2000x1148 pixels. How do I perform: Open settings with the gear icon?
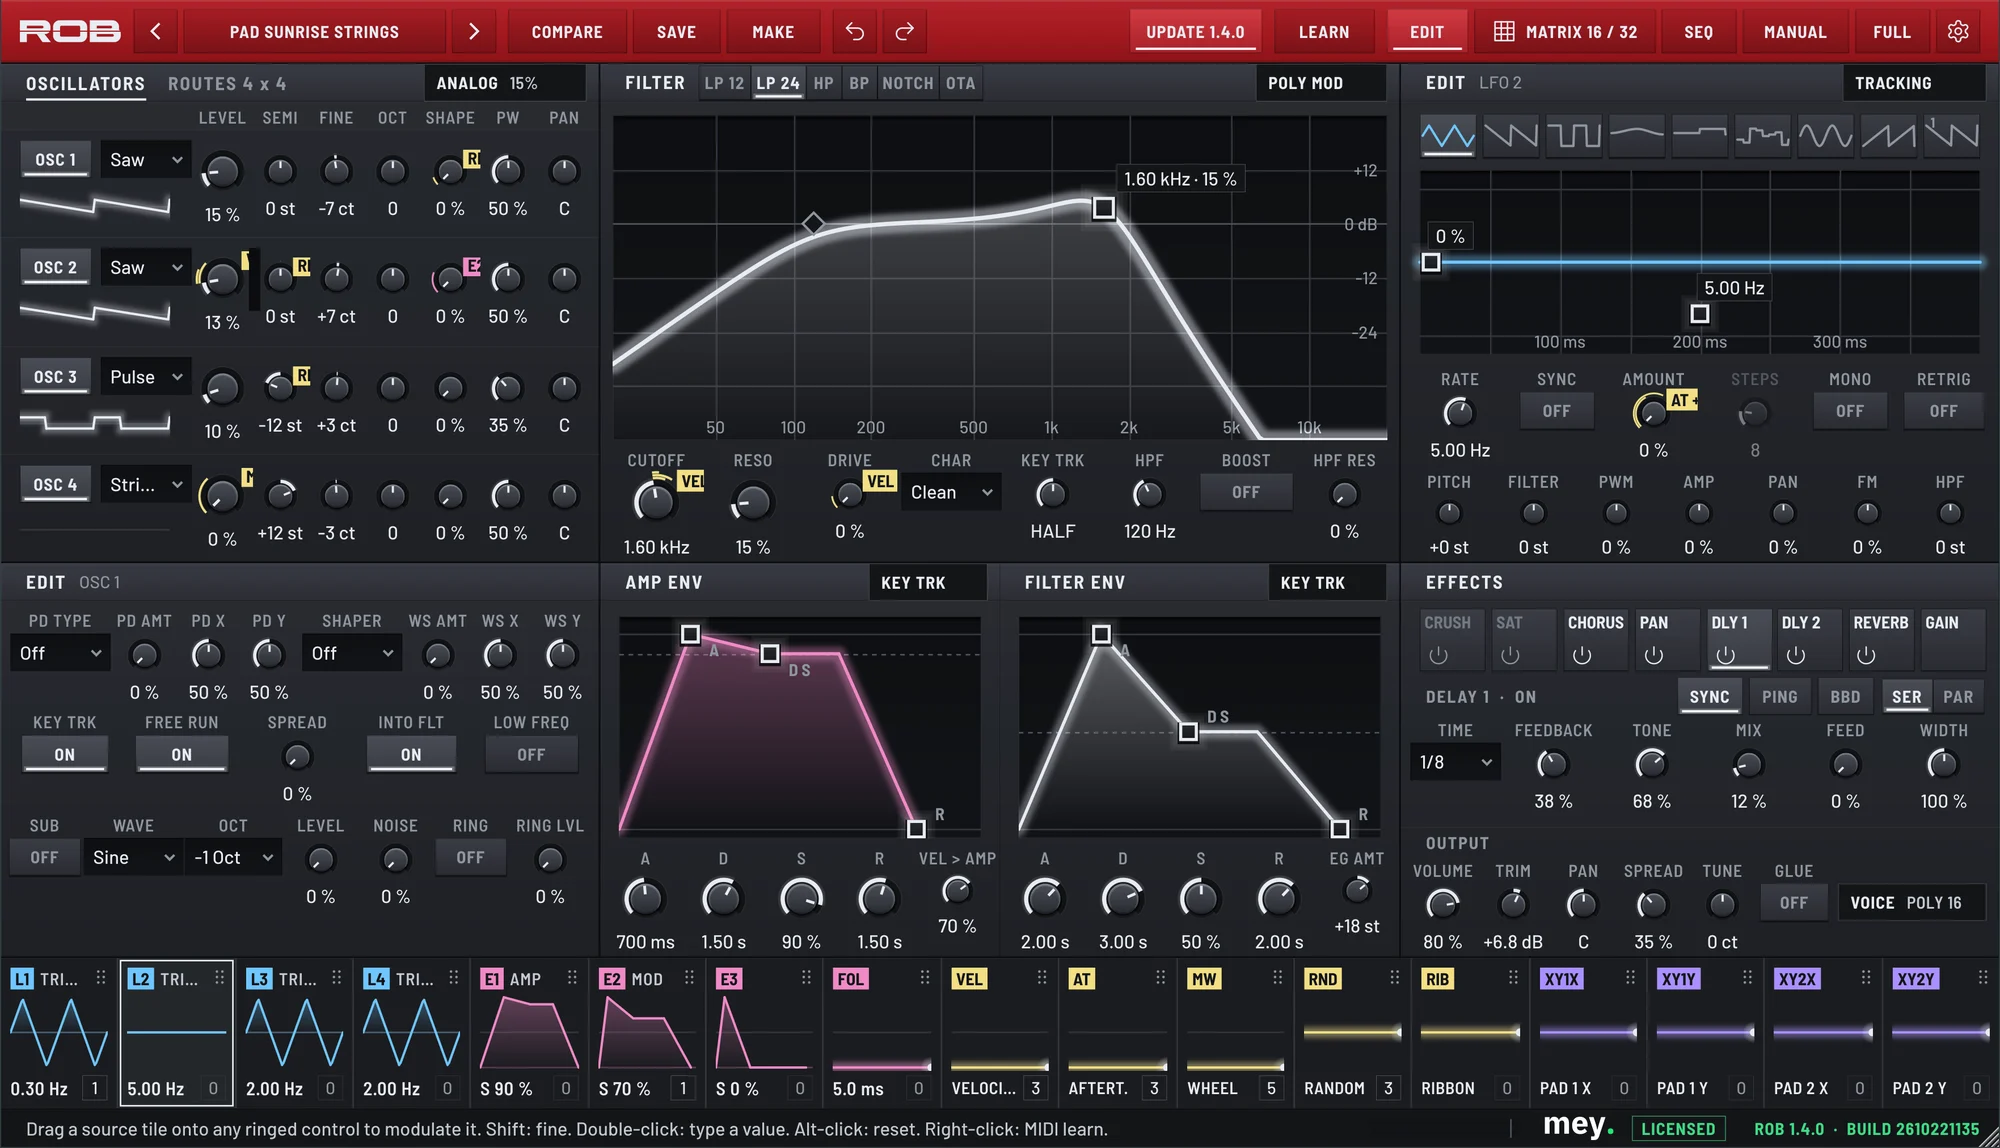pos(1958,32)
